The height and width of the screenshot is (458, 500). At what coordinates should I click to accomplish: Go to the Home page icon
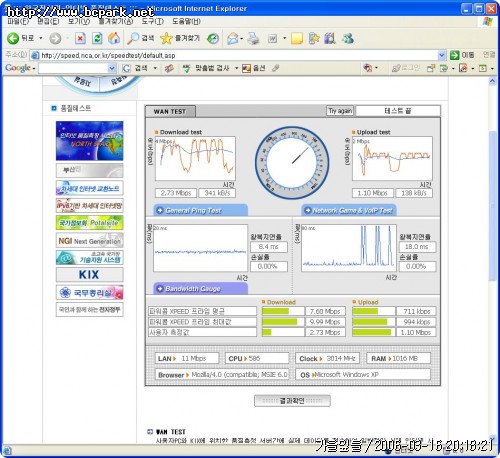click(x=114, y=38)
